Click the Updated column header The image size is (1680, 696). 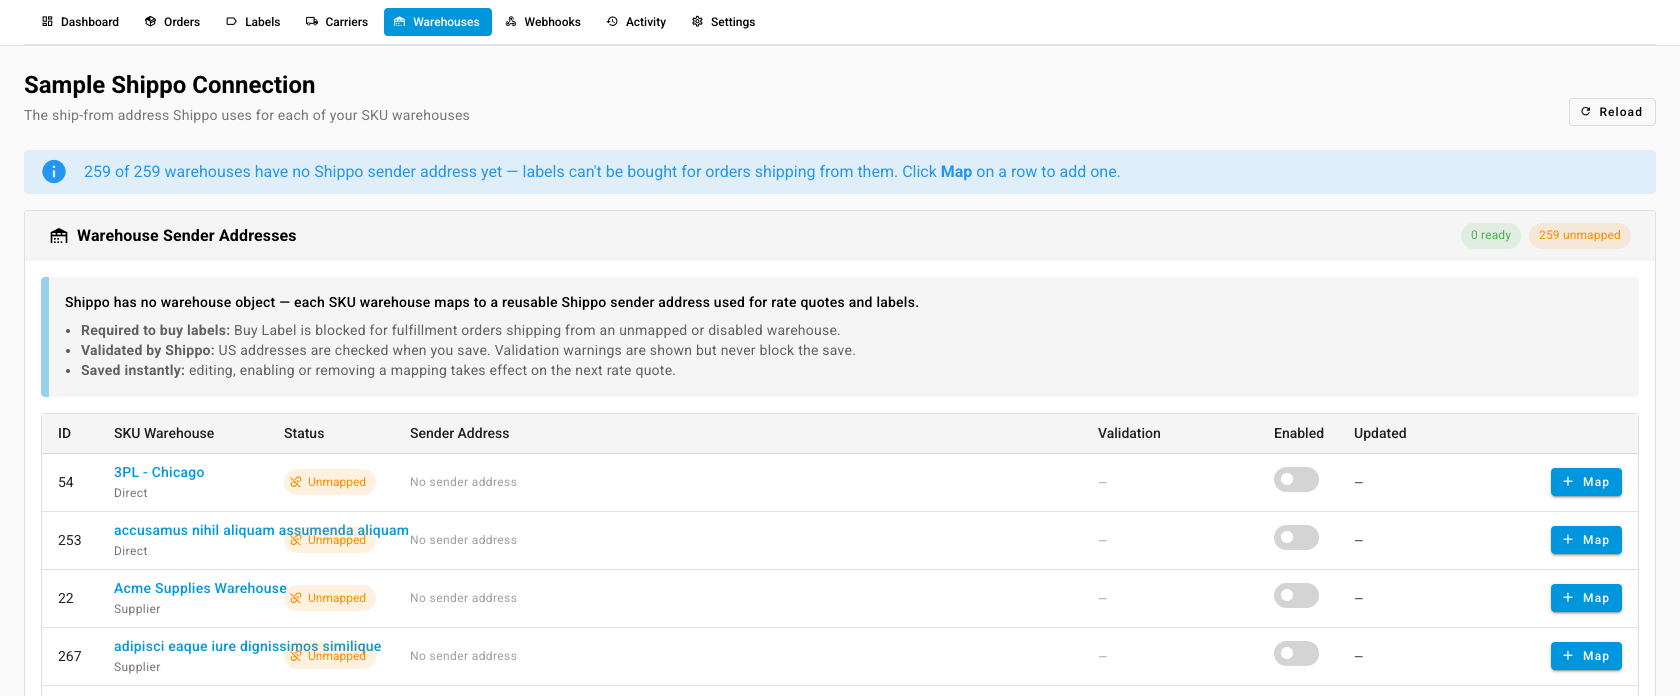1380,433
